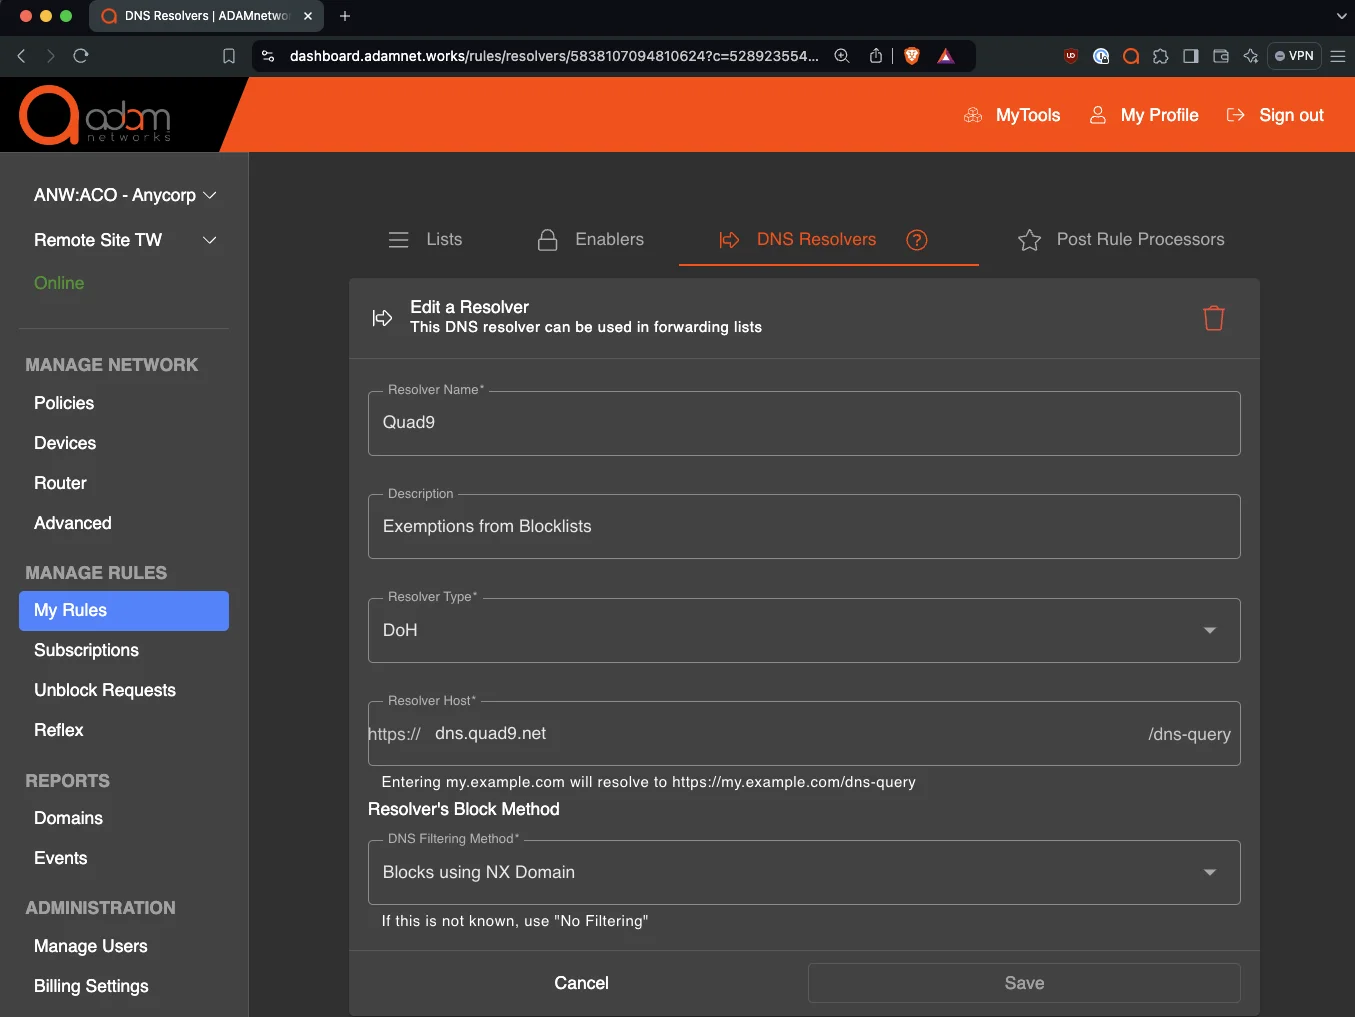Click the browser address bar URL

pyautogui.click(x=554, y=56)
